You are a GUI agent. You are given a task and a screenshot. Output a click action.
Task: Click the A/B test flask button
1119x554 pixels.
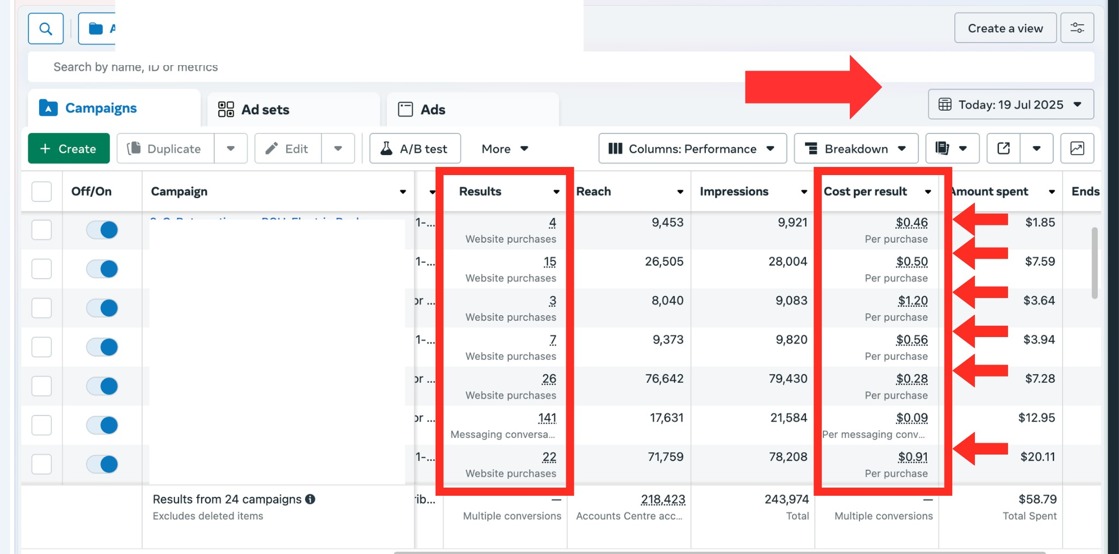414,149
